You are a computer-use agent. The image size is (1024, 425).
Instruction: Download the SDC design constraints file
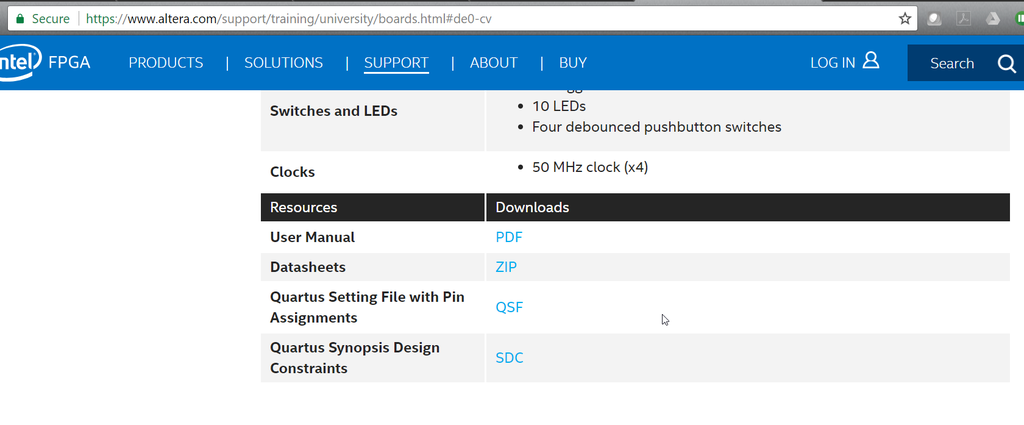pos(509,358)
